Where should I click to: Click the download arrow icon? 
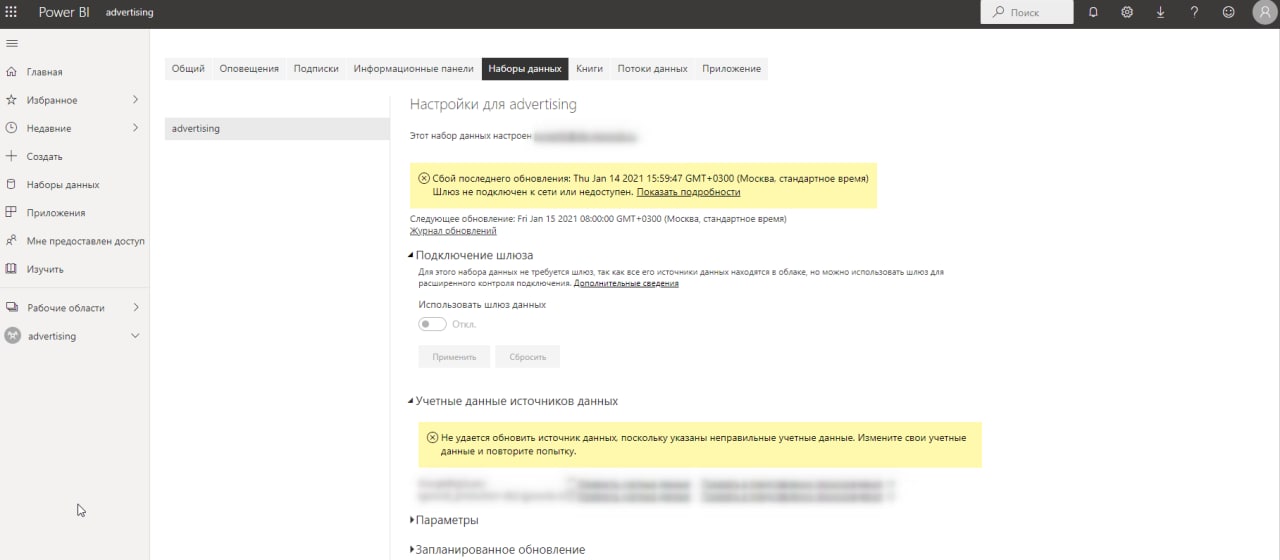tap(1161, 12)
